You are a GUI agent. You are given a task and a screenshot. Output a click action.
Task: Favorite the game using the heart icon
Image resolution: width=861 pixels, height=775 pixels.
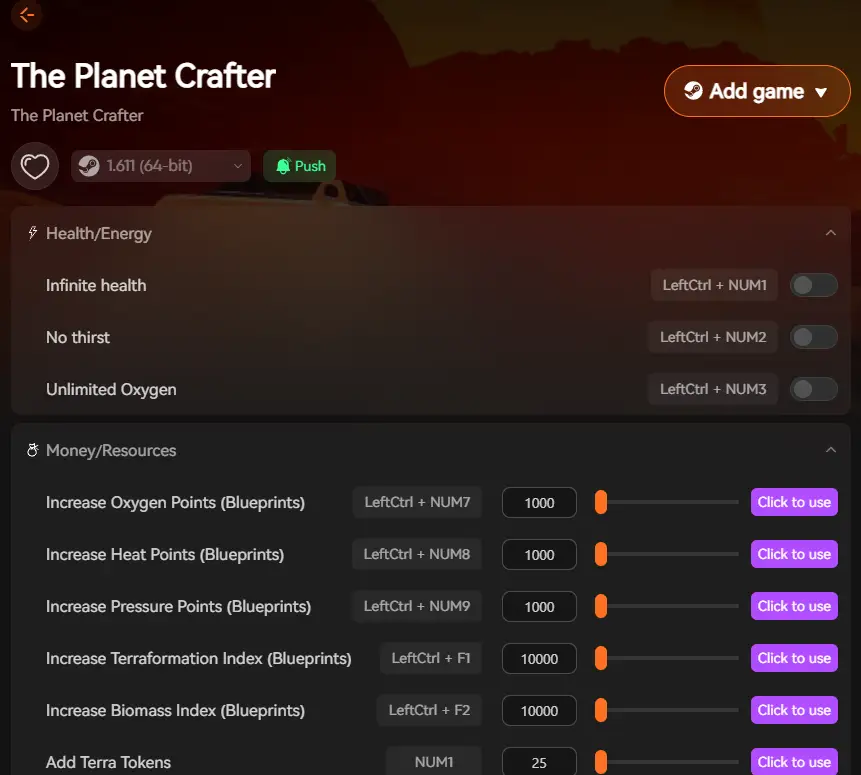[x=34, y=165]
